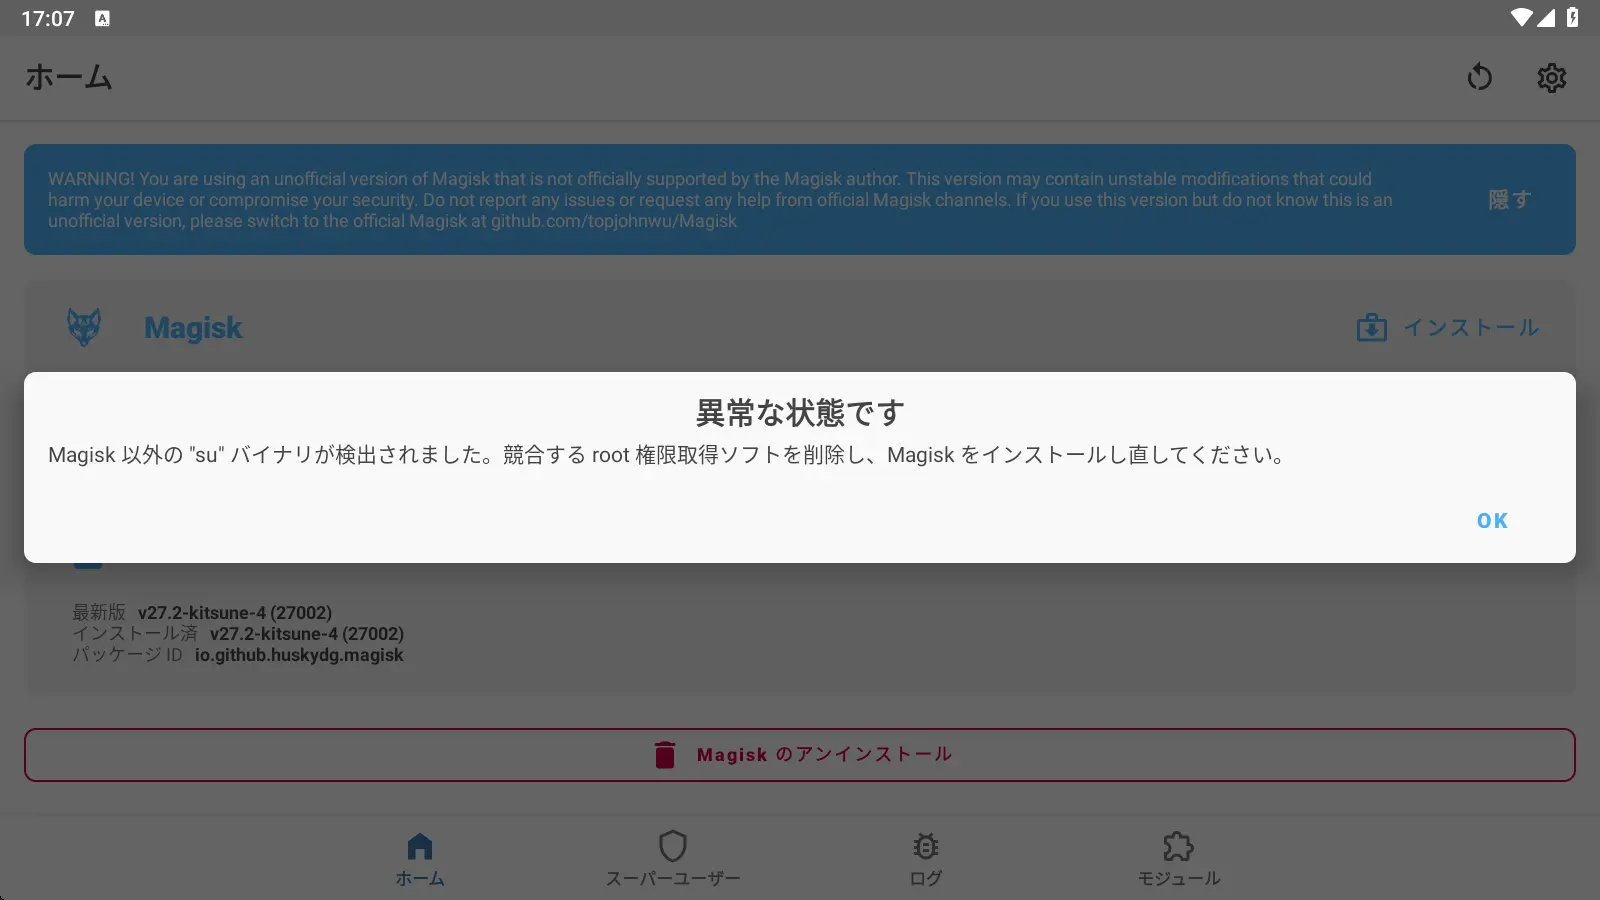The image size is (1600, 900).
Task: Click the Magisk card heading
Action: [193, 327]
